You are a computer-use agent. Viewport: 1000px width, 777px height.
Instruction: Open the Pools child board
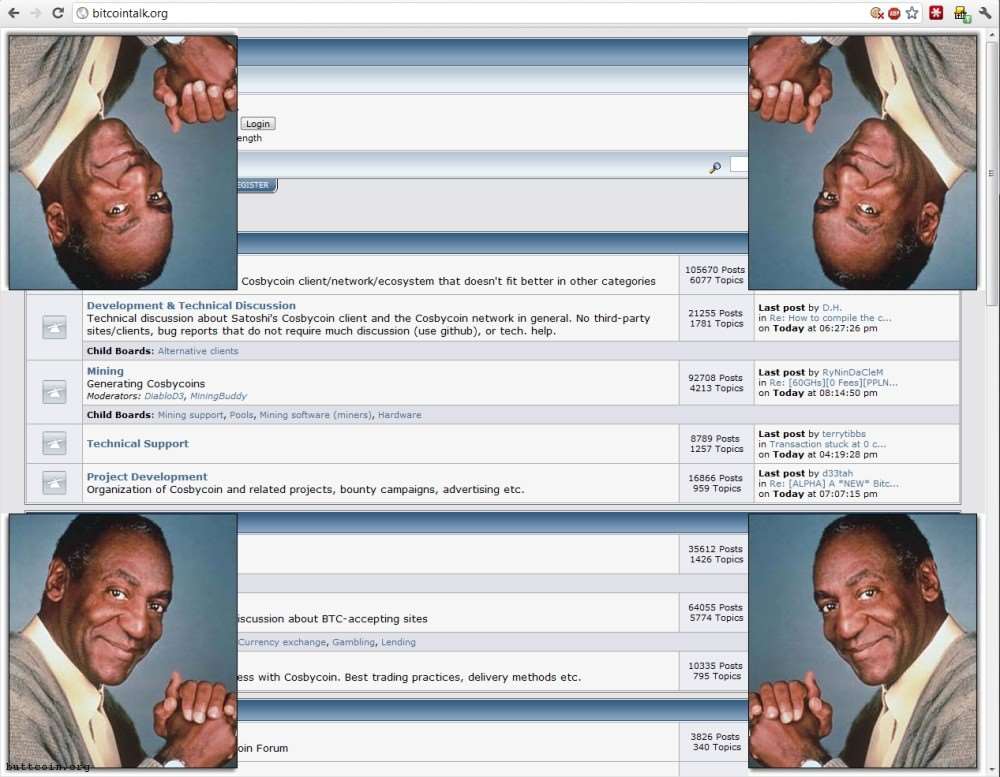241,415
